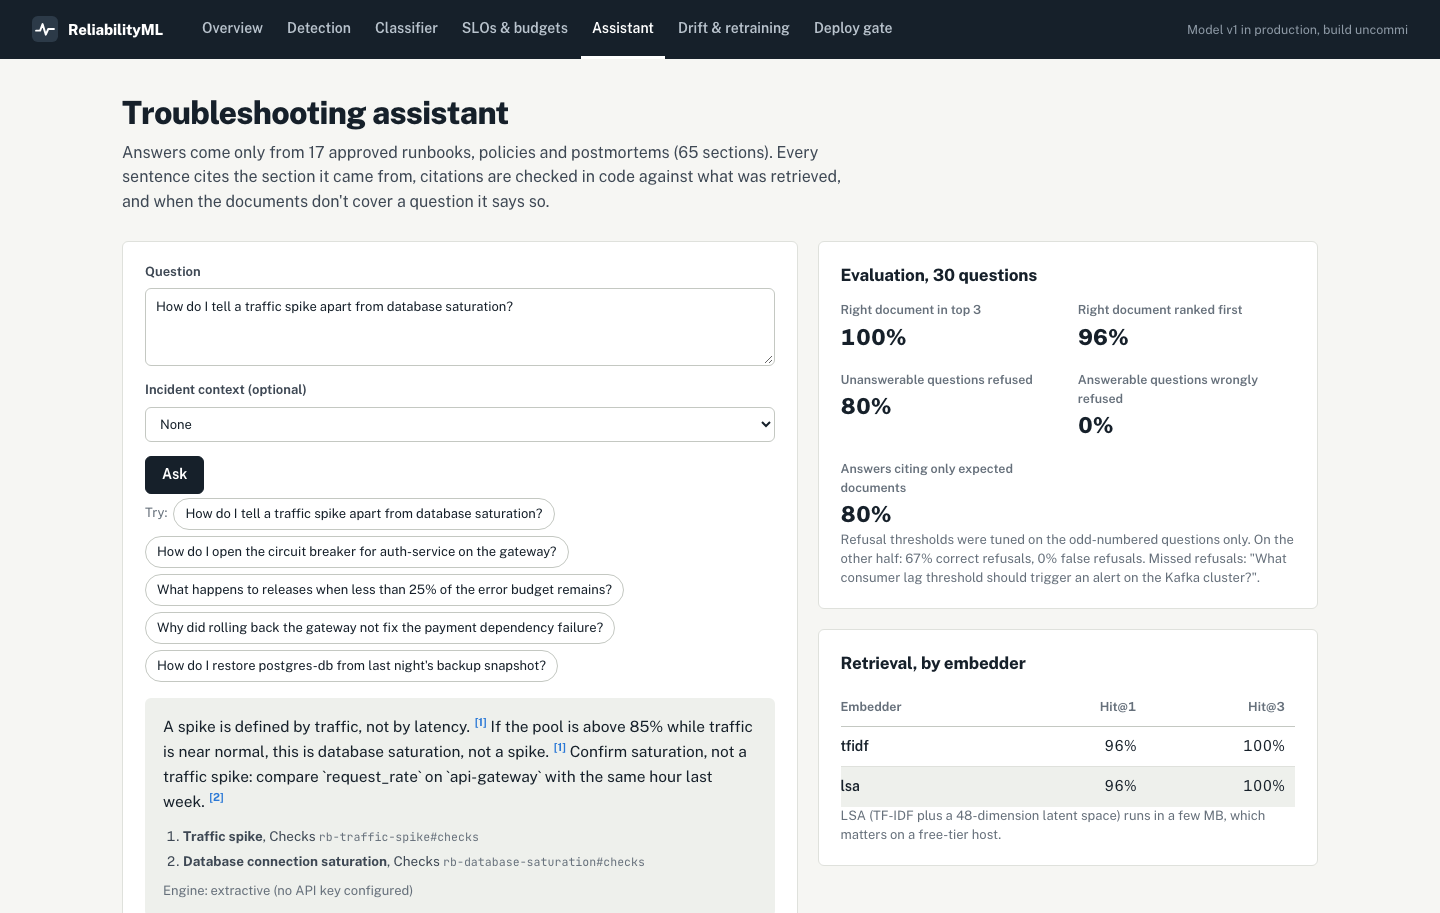Image resolution: width=1440 pixels, height=913 pixels.
Task: Click the Embedder column header
Action: point(871,706)
